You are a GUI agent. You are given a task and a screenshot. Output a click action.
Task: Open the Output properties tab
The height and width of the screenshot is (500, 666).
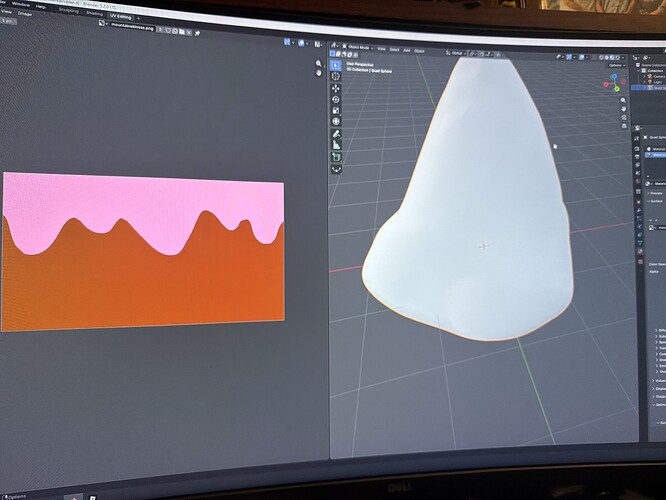click(637, 157)
